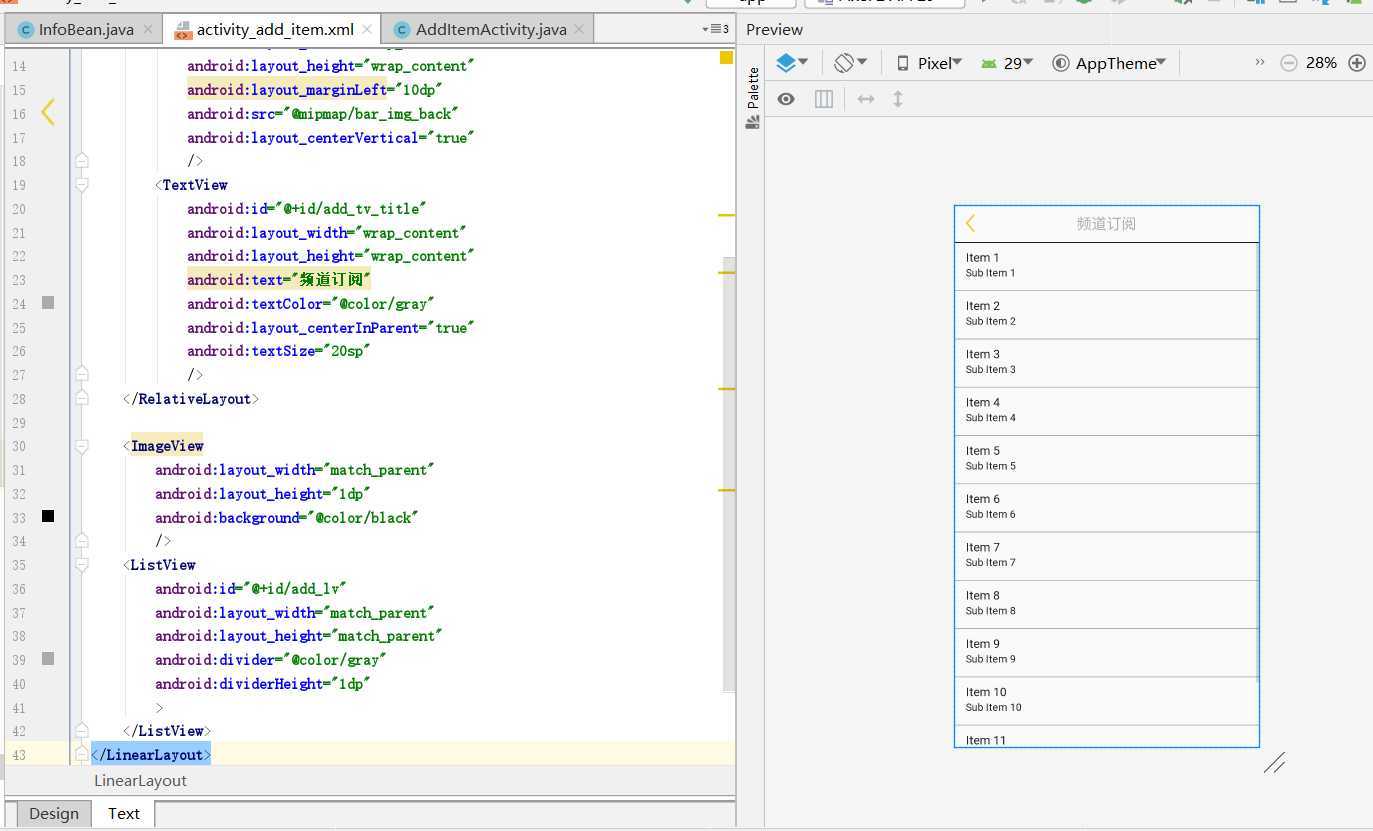Select the 频道订阅 title in preview
1373x831 pixels.
[x=1106, y=224]
